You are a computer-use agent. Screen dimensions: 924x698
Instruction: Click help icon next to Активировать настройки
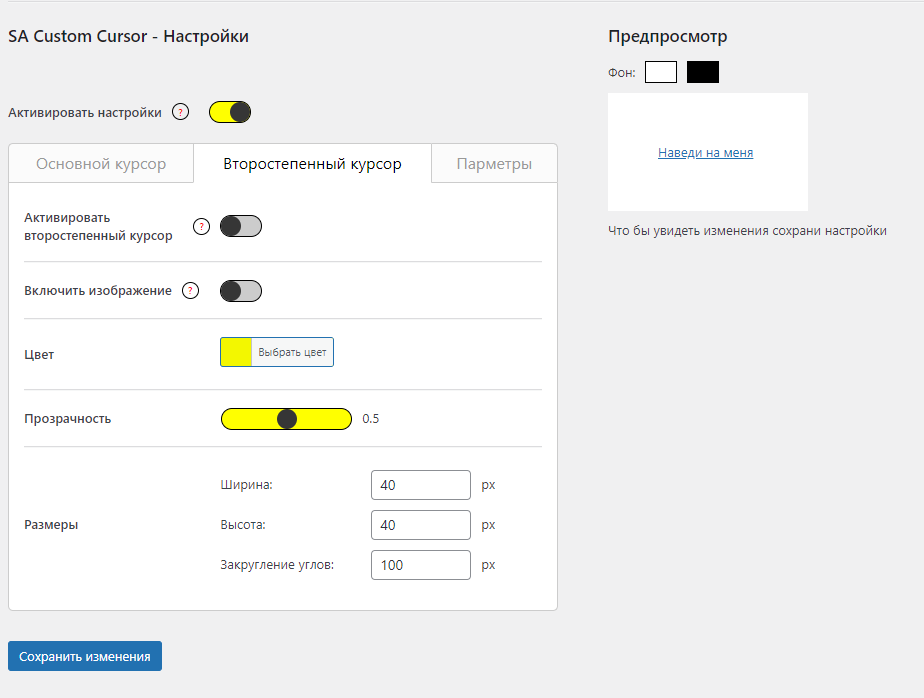tap(180, 112)
